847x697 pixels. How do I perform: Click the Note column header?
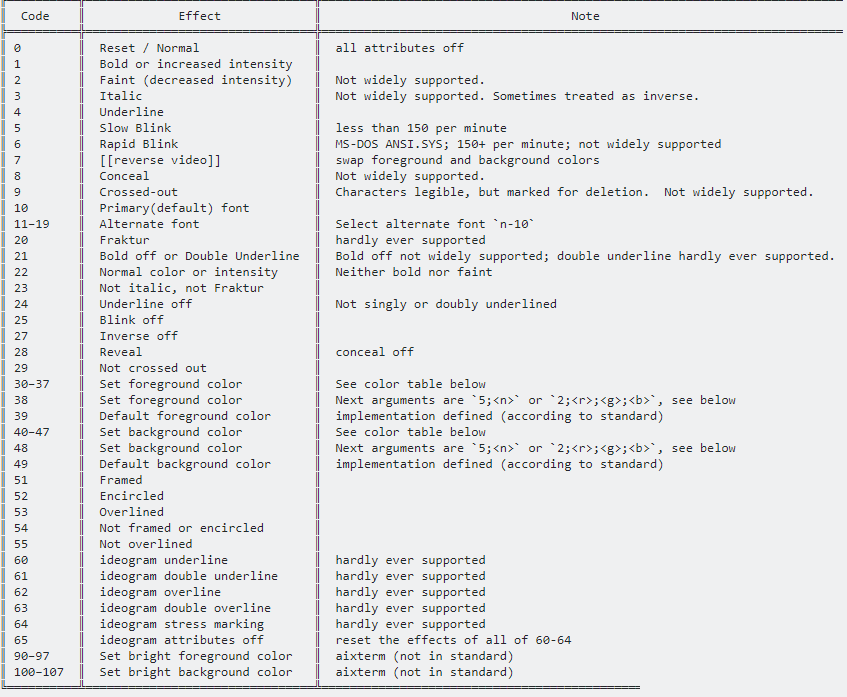click(x=585, y=16)
